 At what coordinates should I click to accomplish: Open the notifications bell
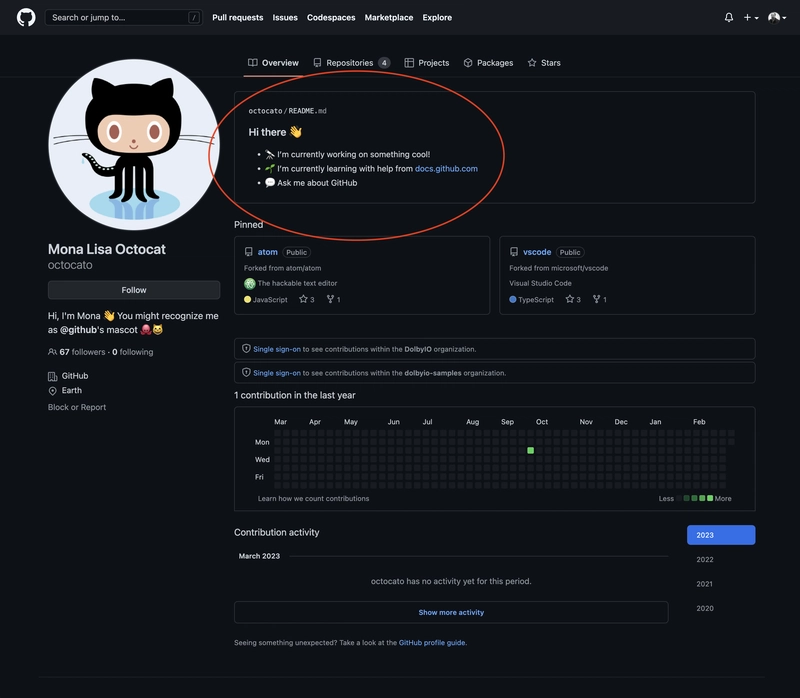729,17
